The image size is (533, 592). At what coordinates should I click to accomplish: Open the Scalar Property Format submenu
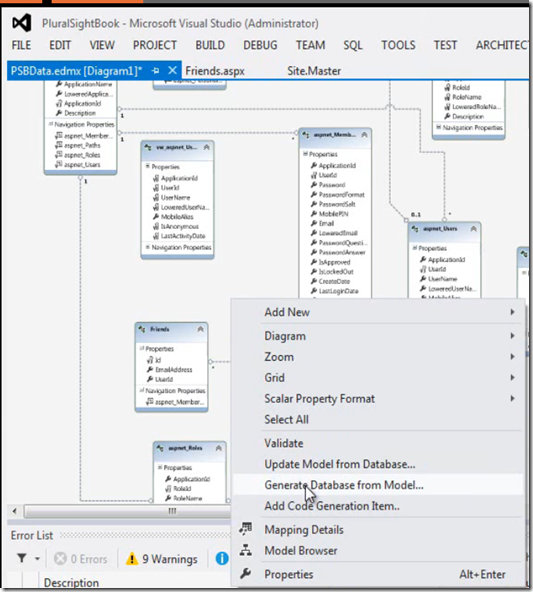[x=378, y=399]
